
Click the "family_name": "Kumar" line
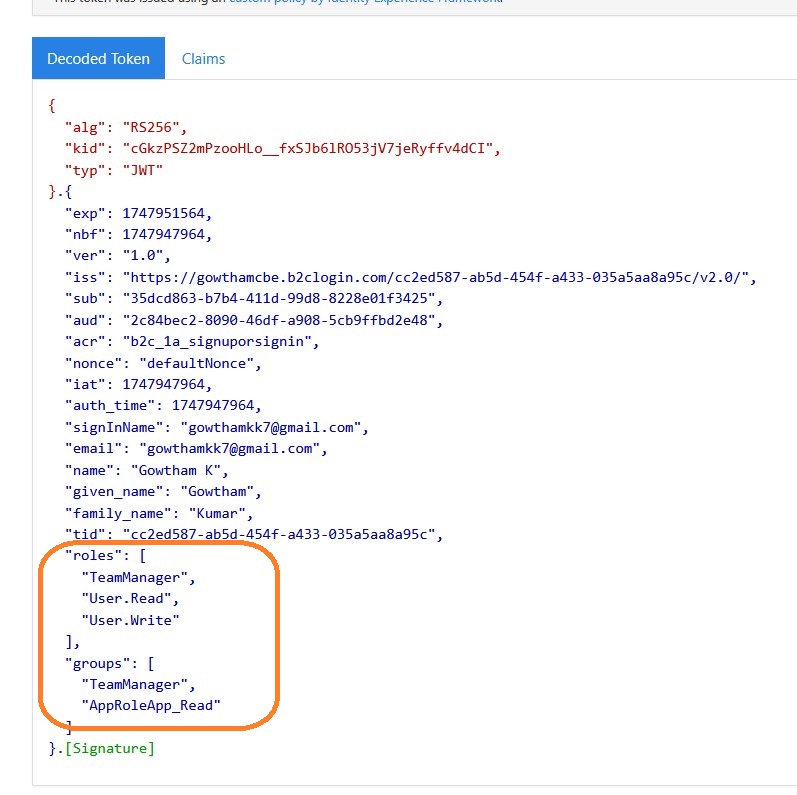click(x=159, y=513)
